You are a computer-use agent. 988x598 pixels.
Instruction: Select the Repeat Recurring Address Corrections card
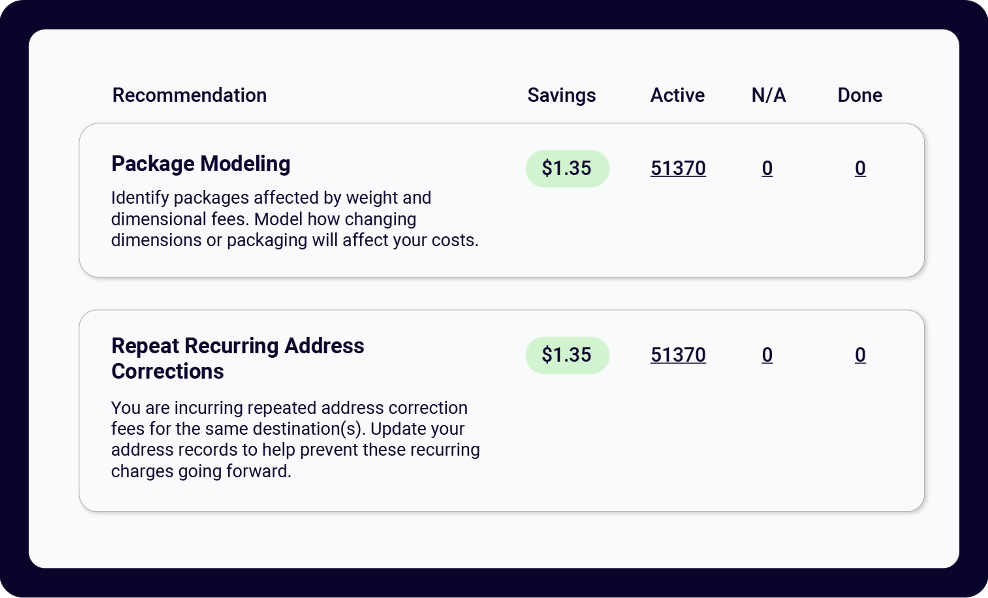click(700, 450)
